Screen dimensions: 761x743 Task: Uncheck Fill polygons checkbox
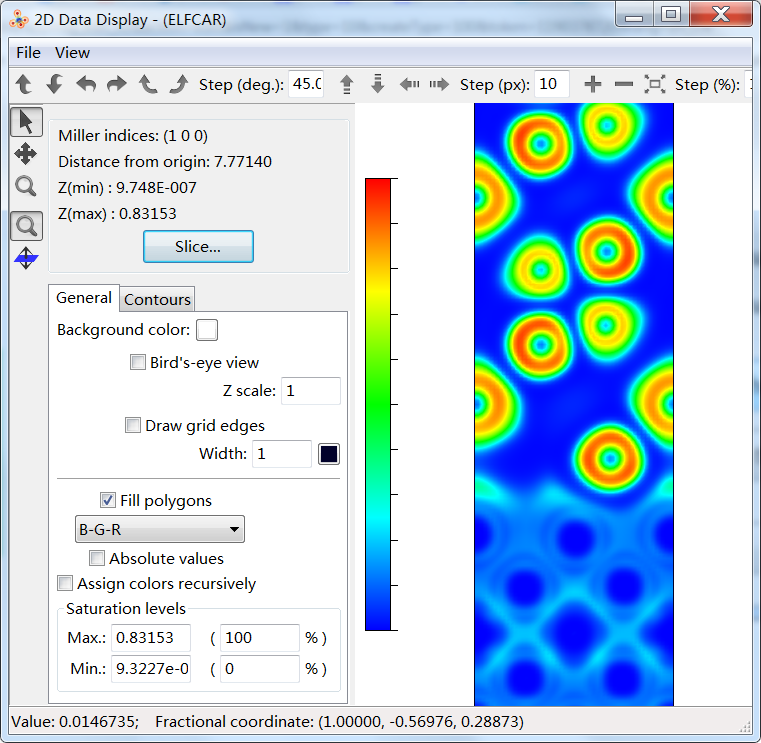point(108,500)
